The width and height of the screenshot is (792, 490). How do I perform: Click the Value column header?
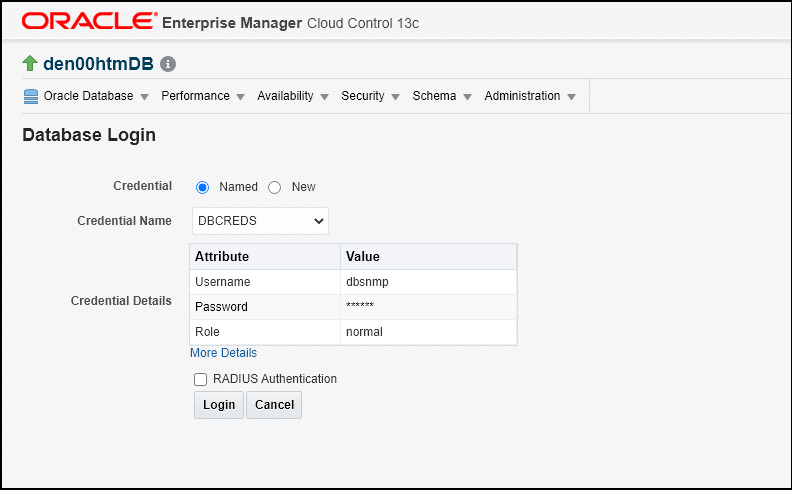click(429, 257)
